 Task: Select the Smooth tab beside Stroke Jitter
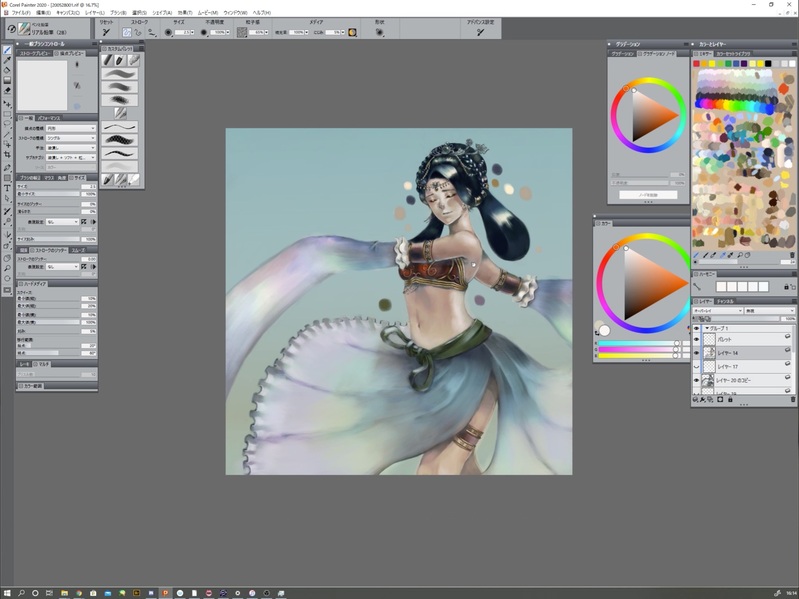(x=78, y=250)
